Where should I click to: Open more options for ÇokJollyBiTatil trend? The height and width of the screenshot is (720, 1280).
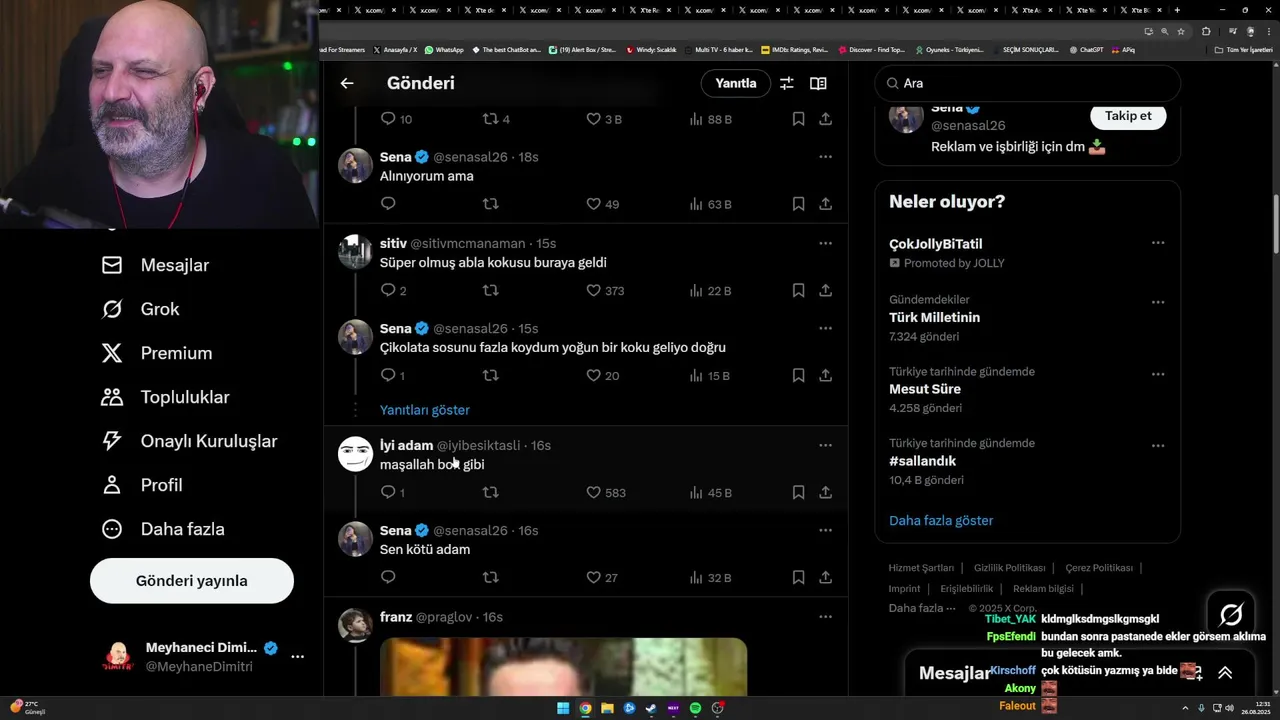pos(1158,243)
